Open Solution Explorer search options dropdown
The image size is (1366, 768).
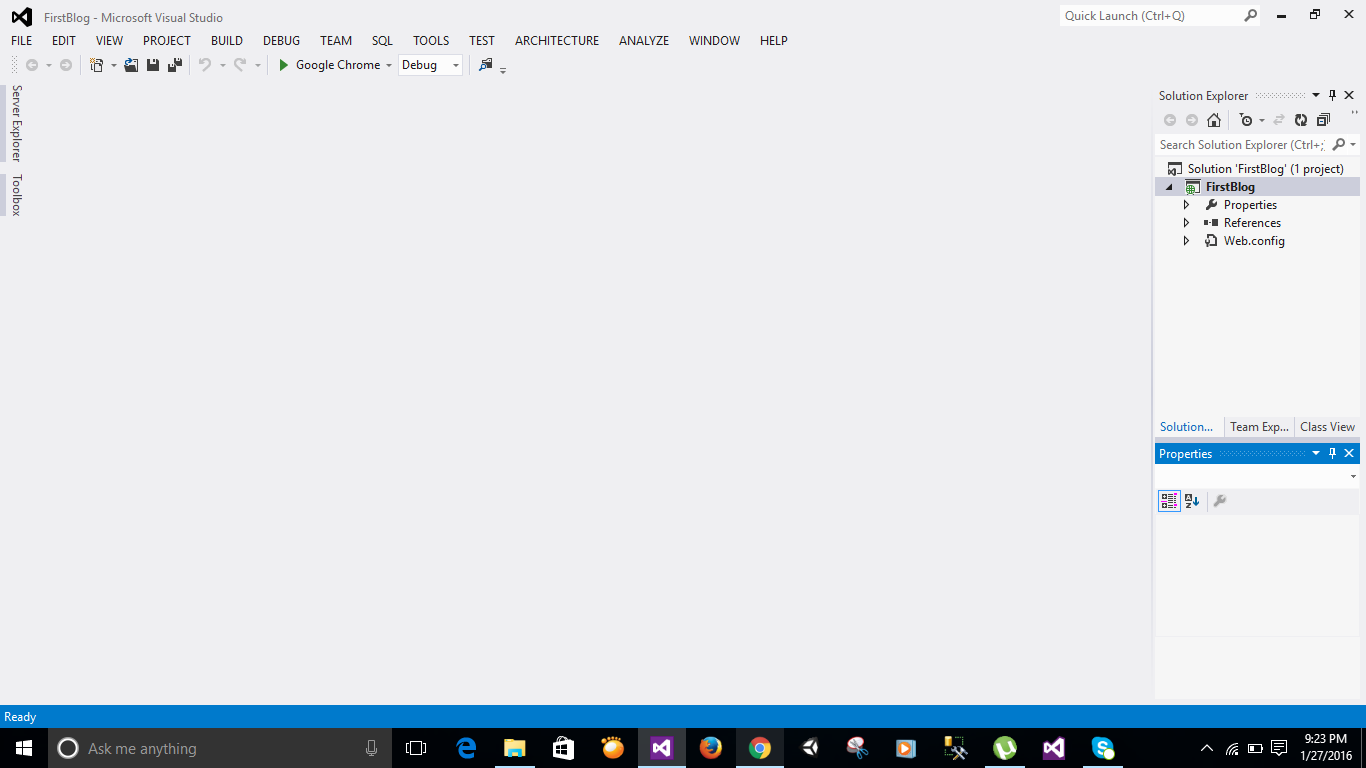click(1353, 145)
